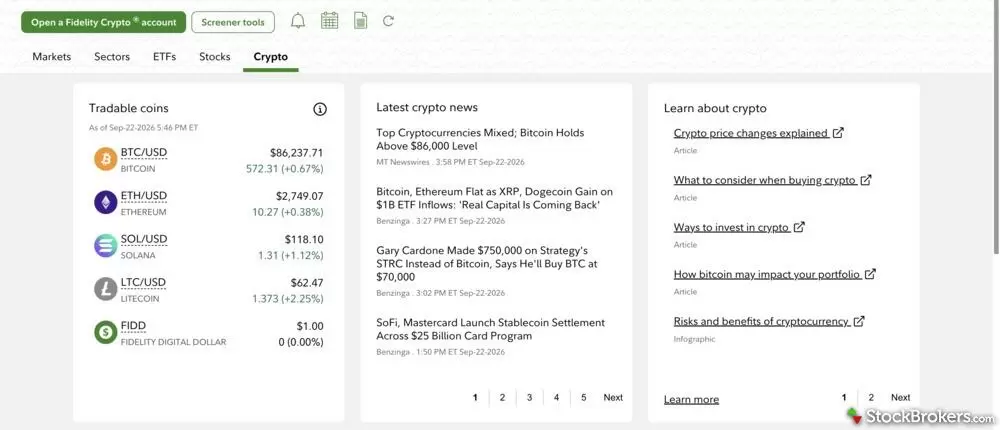Open the SOL/USD symbol link
The image size is (1000, 430).
(x=143, y=239)
